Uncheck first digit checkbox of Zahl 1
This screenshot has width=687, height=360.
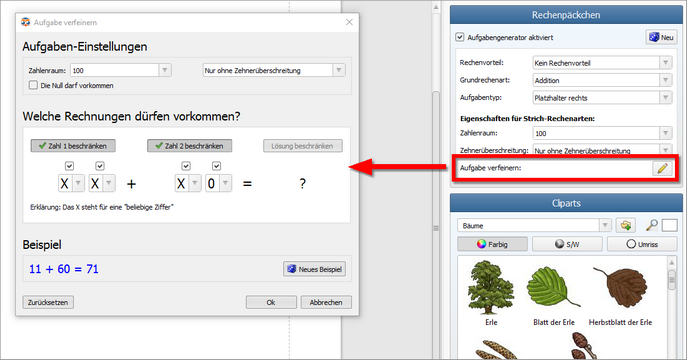click(x=69, y=166)
